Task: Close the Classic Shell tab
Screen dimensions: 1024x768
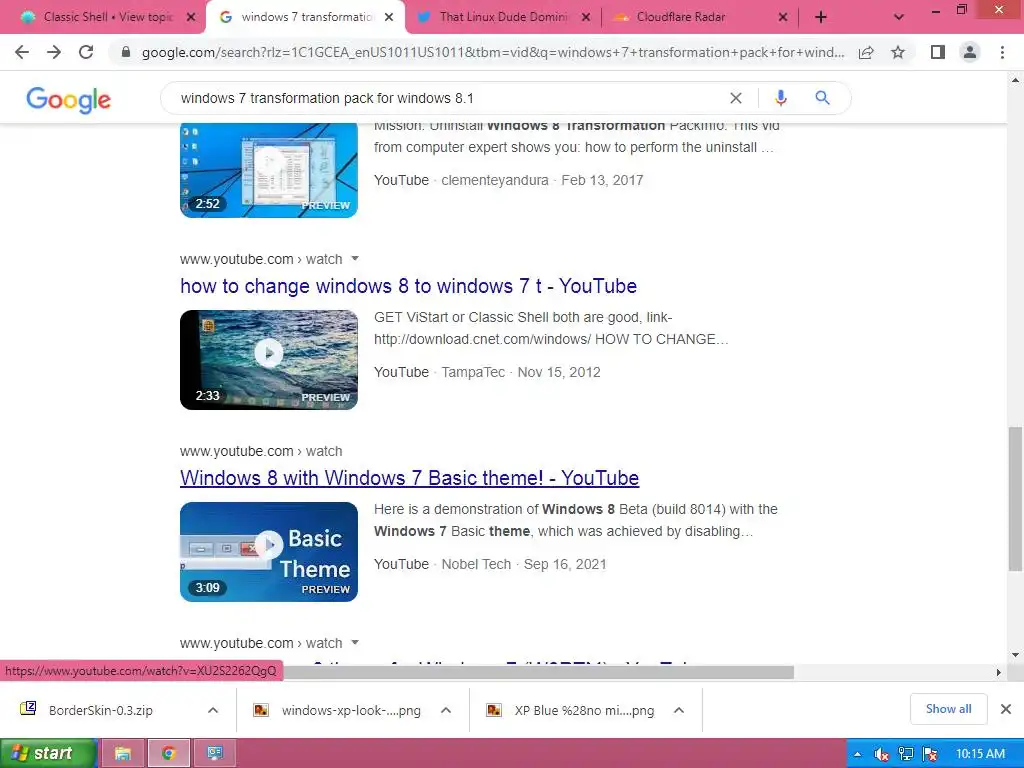Action: 191,18
